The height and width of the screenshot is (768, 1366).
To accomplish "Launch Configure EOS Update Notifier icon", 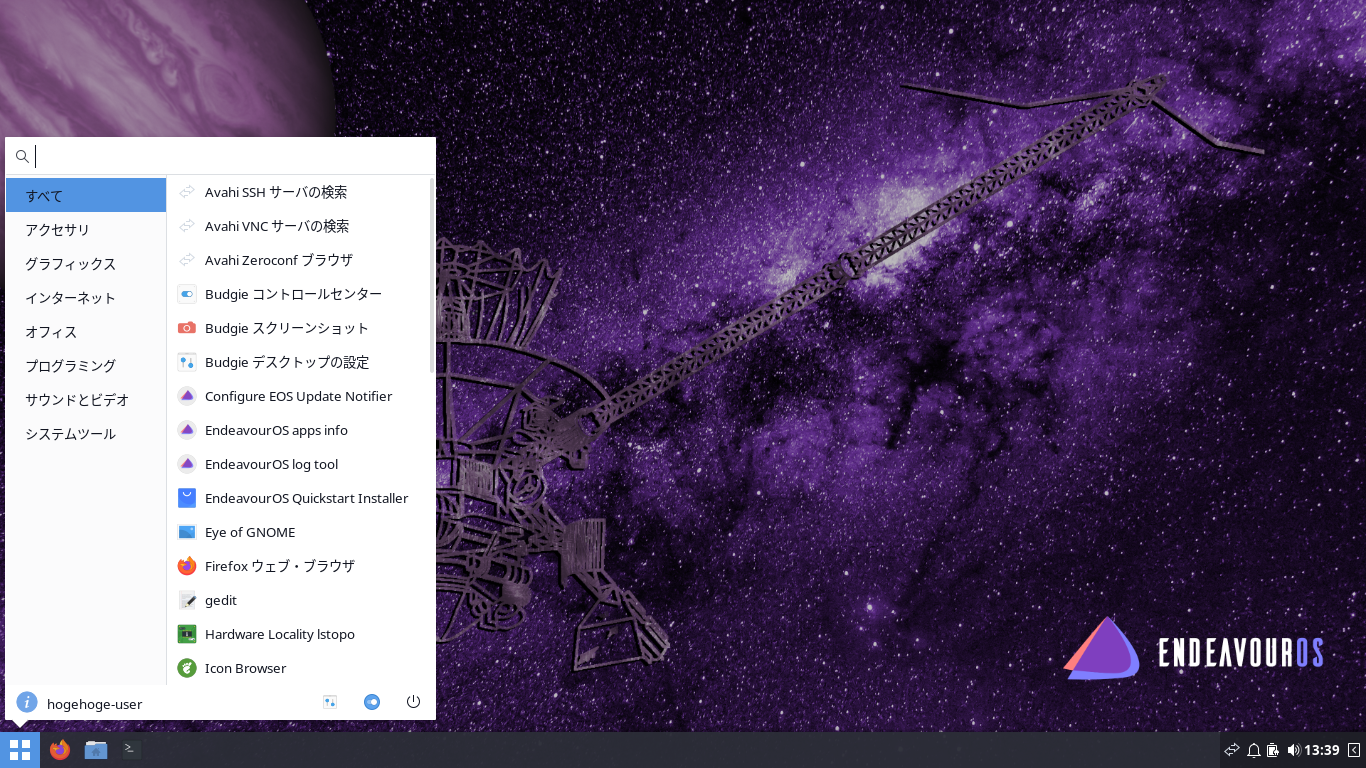I will tap(187, 396).
